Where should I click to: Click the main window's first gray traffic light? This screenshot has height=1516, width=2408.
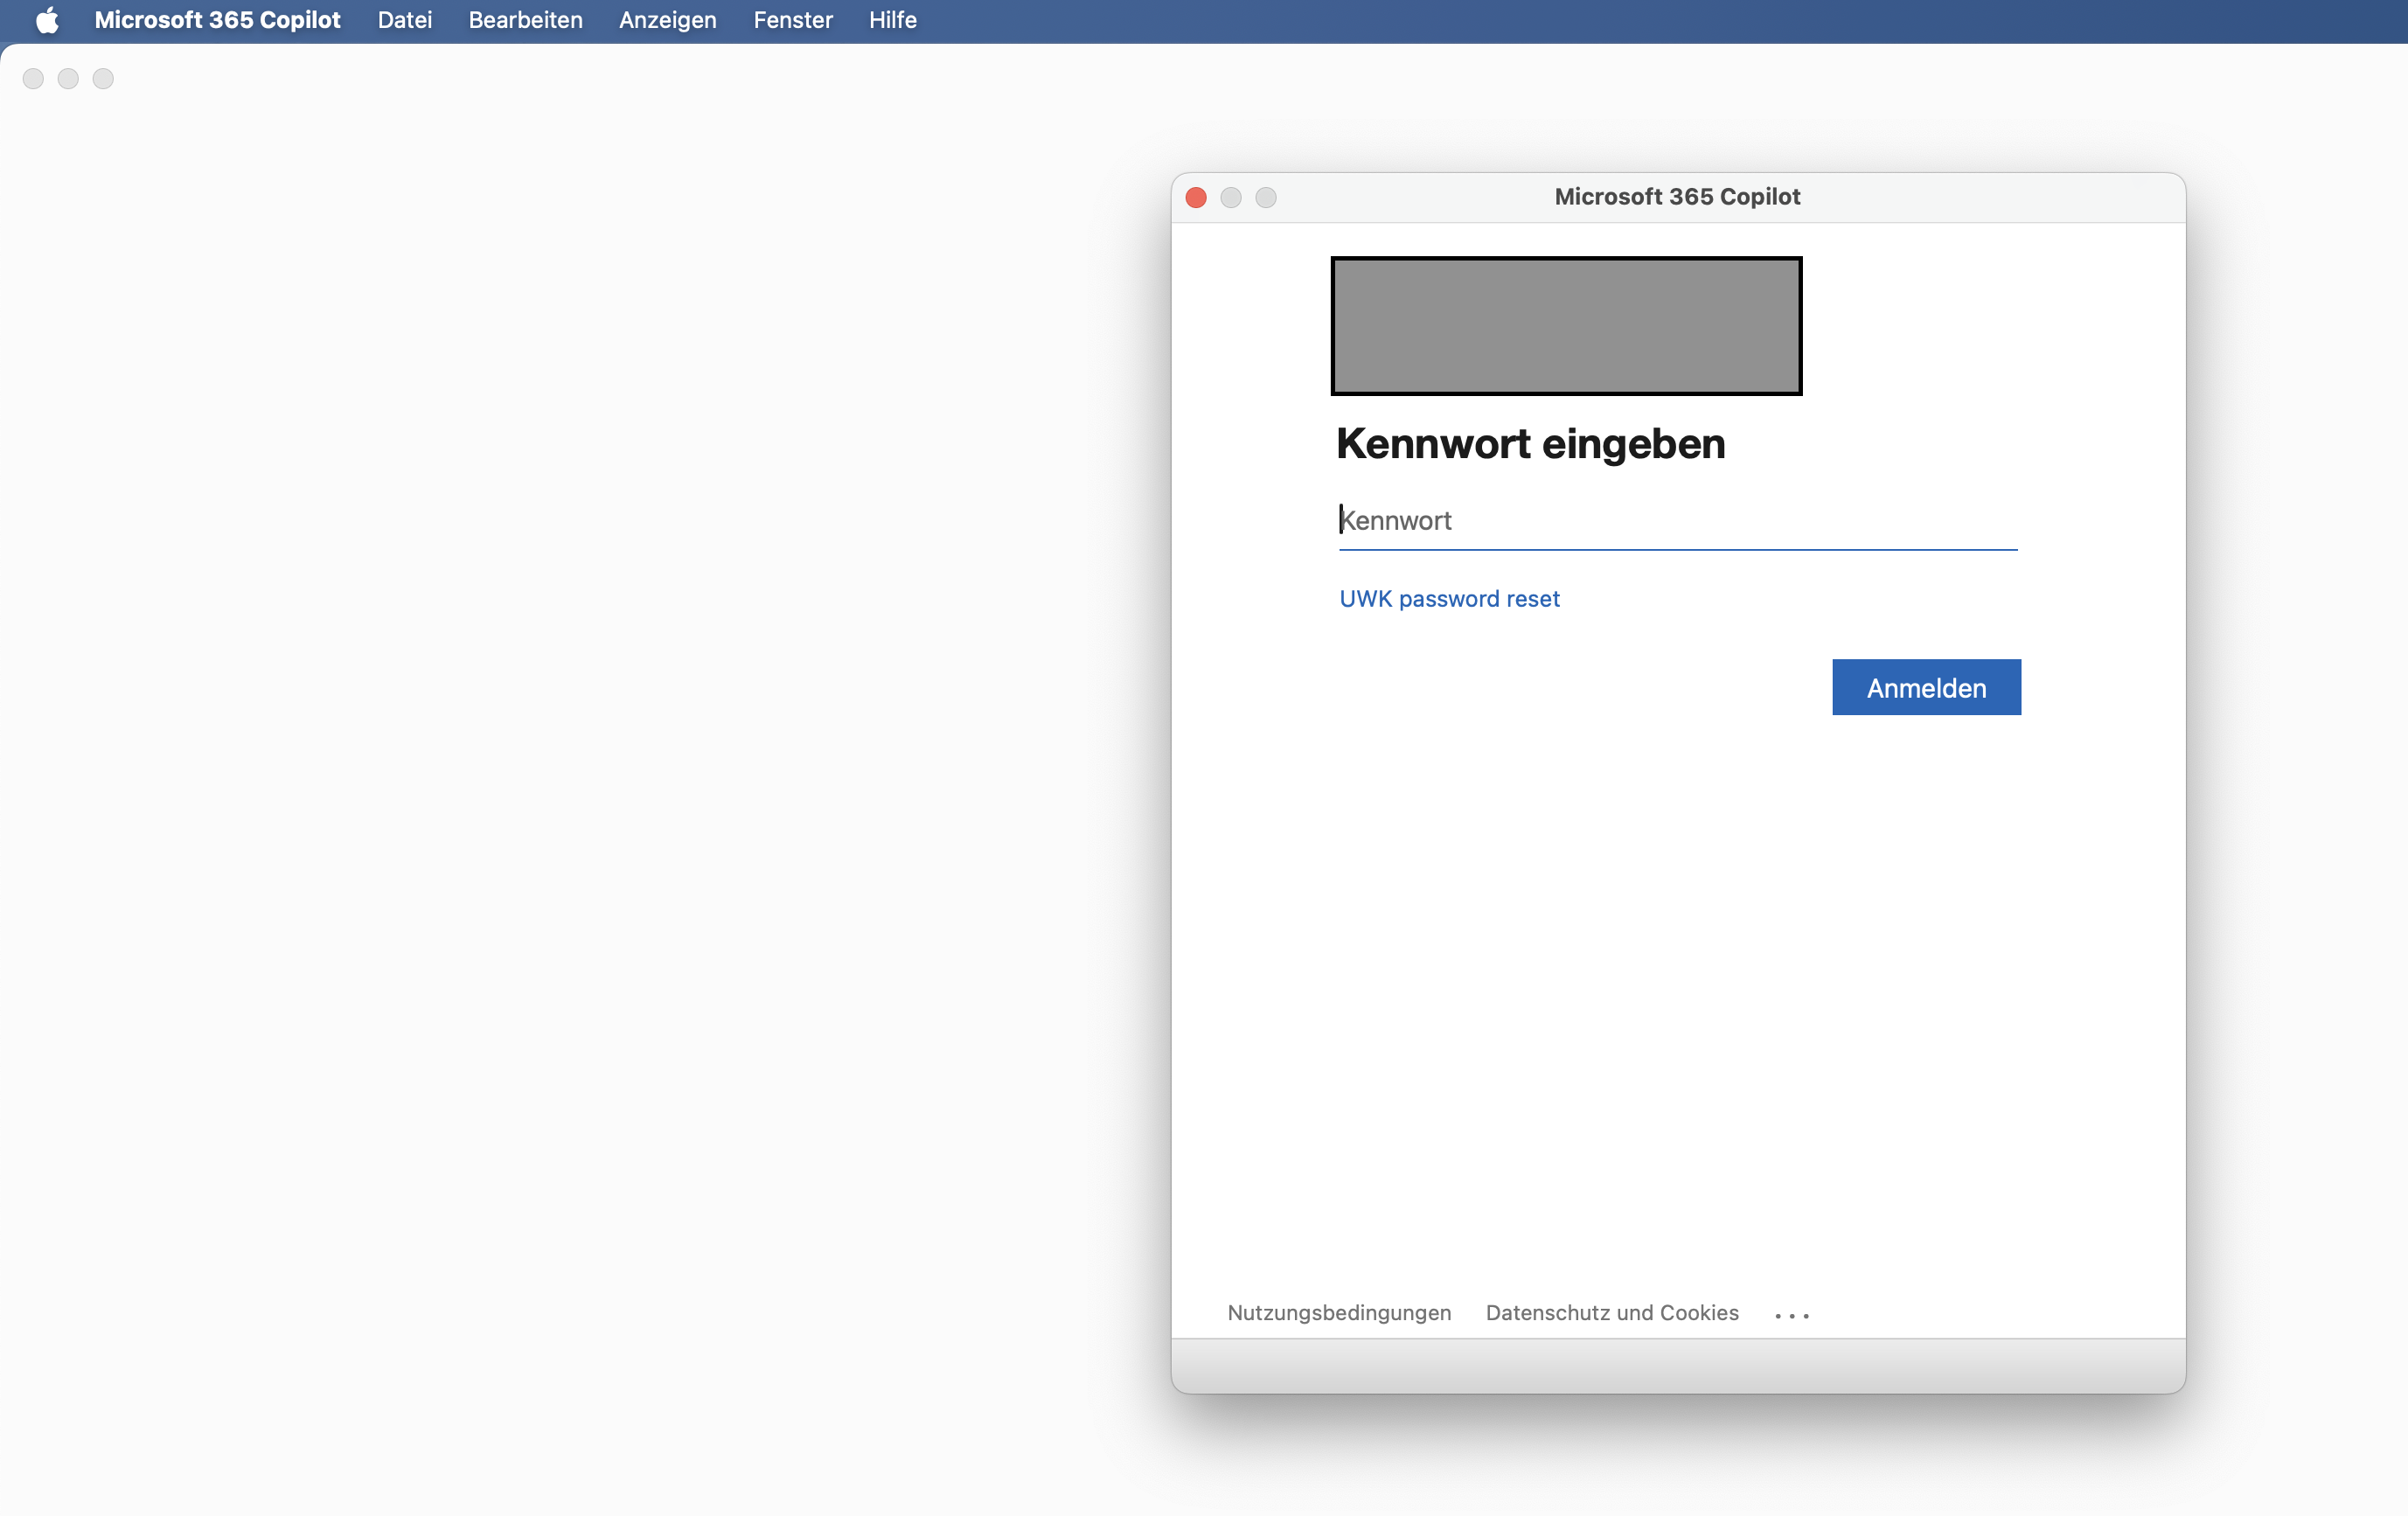point(33,78)
